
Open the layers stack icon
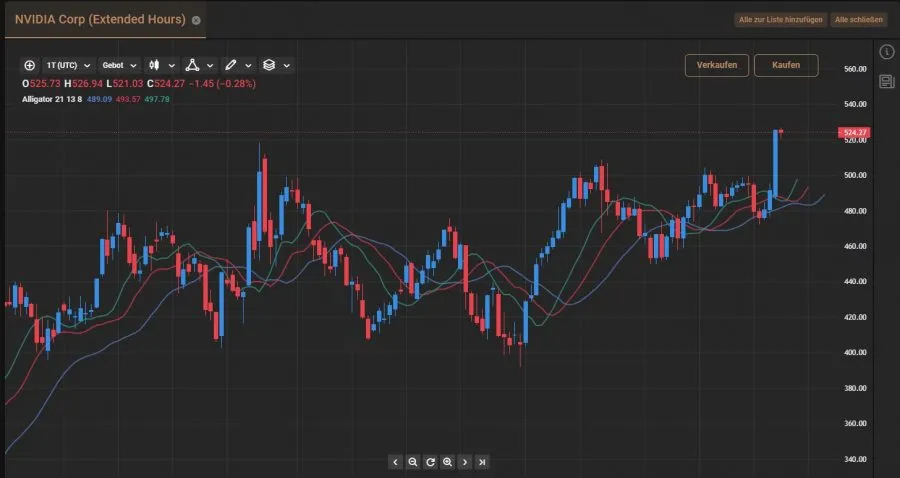click(269, 65)
